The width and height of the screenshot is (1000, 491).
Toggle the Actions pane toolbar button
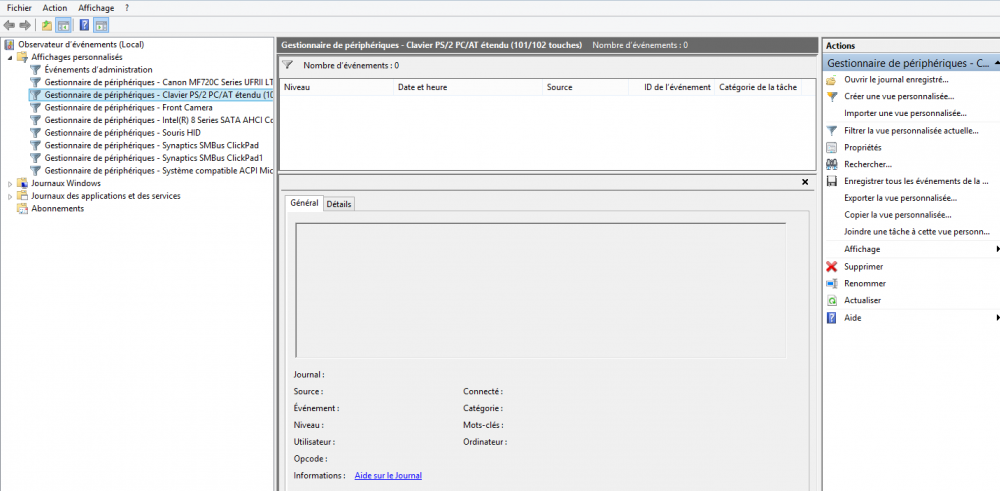101,24
